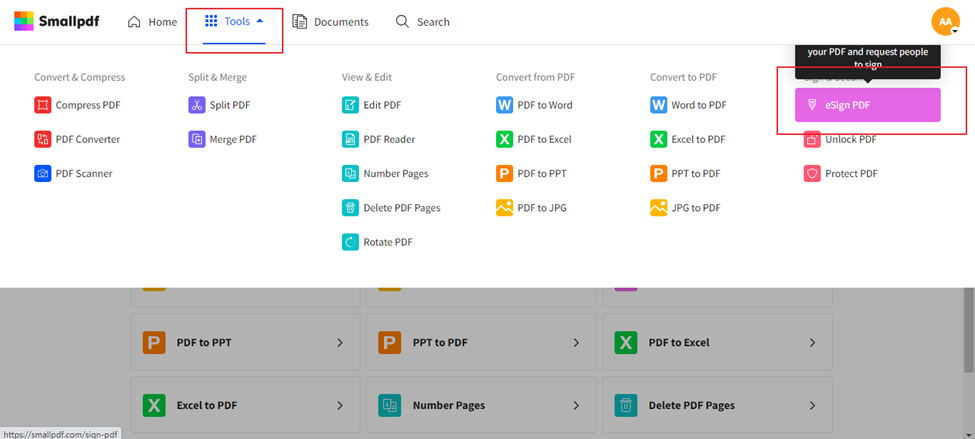975x439 pixels.
Task: Open Merge PDF link text
Action: pyautogui.click(x=233, y=139)
